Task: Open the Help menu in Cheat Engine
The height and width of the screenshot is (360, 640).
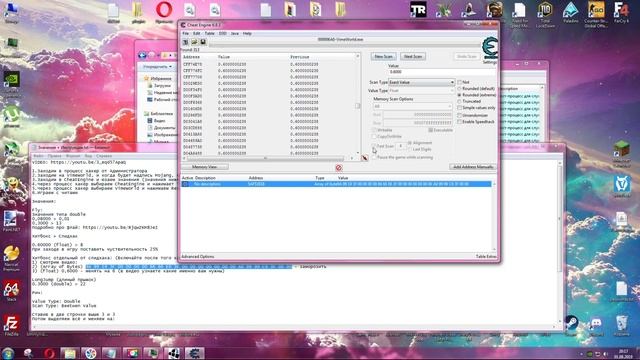Action: (247, 33)
